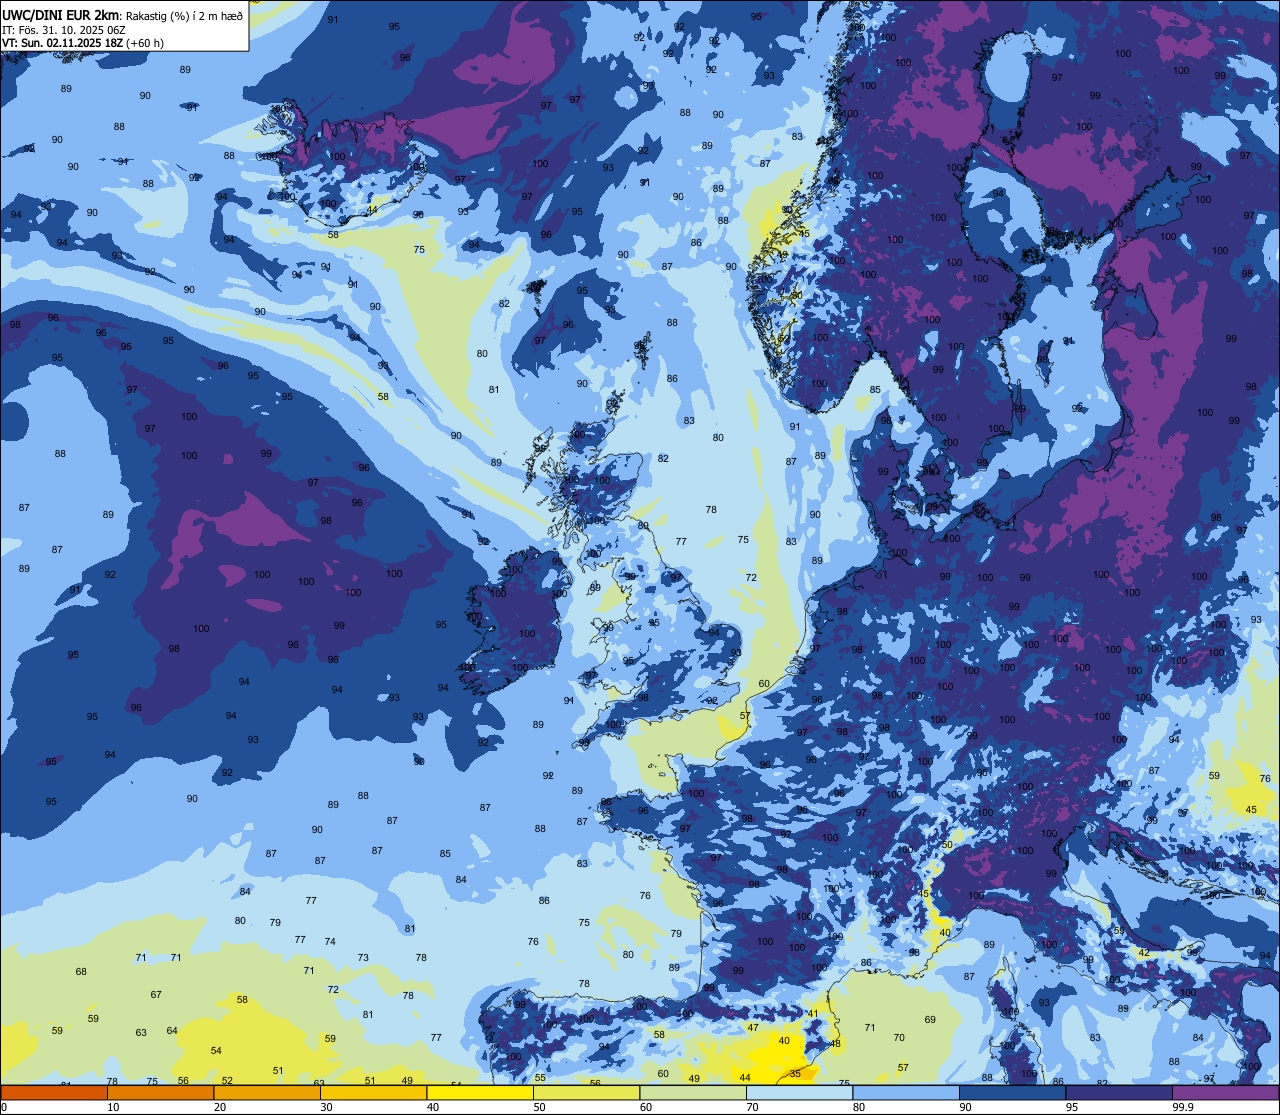
Task: Click the 'Rakastig (%) í 2 m hæð' parameter label
Action: [x=185, y=15]
